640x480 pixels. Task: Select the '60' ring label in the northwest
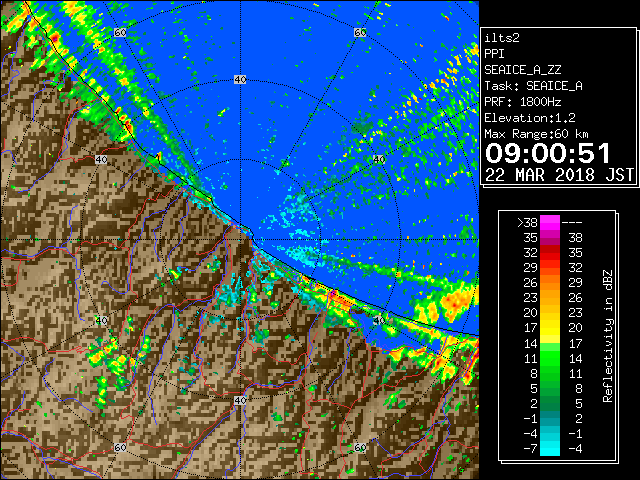120,32
